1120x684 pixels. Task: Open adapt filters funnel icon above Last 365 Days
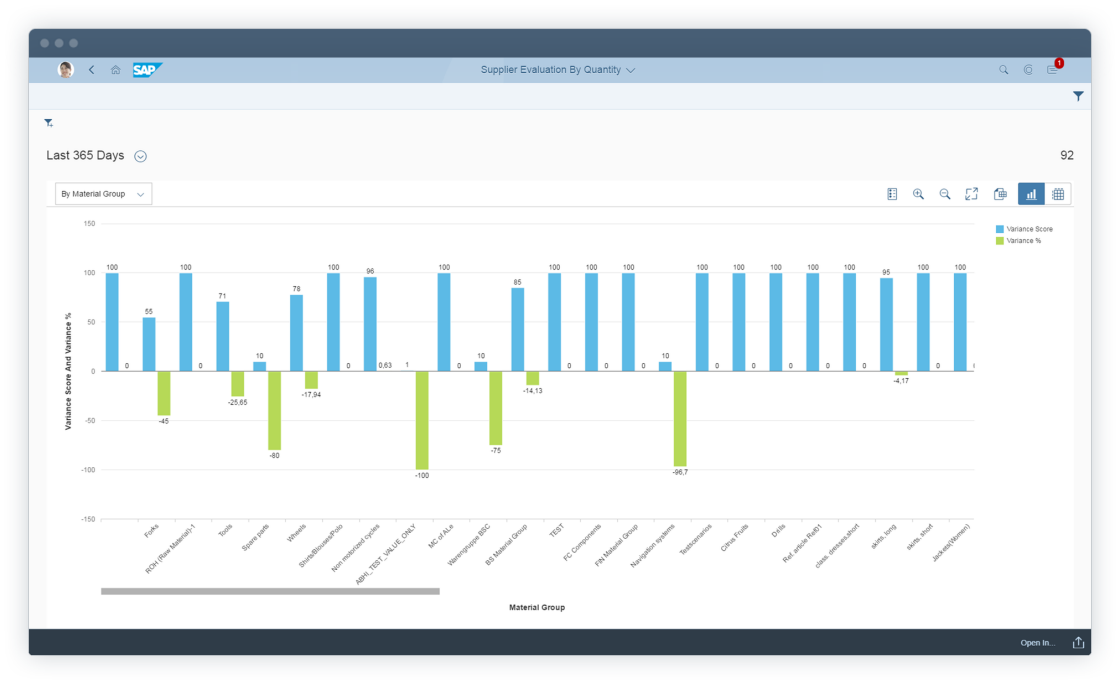click(49, 123)
